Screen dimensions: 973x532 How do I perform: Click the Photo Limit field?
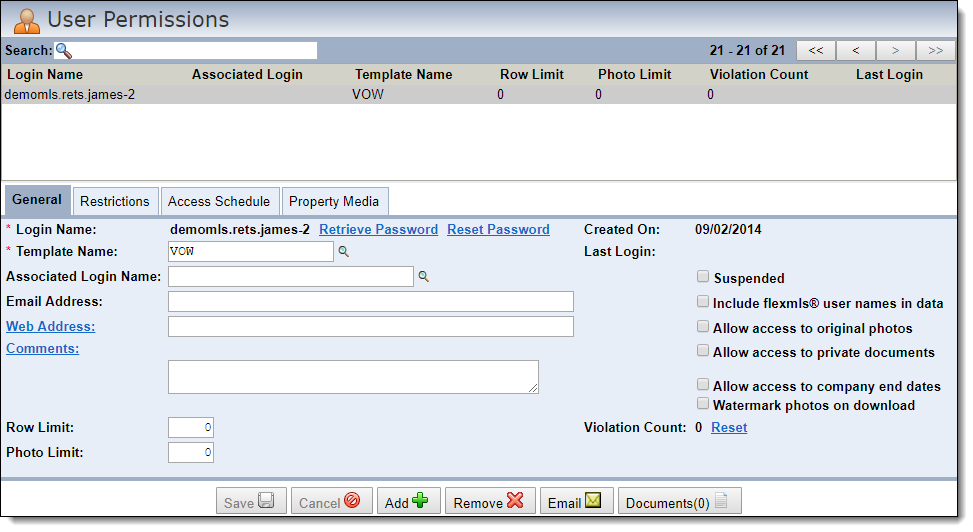point(191,453)
